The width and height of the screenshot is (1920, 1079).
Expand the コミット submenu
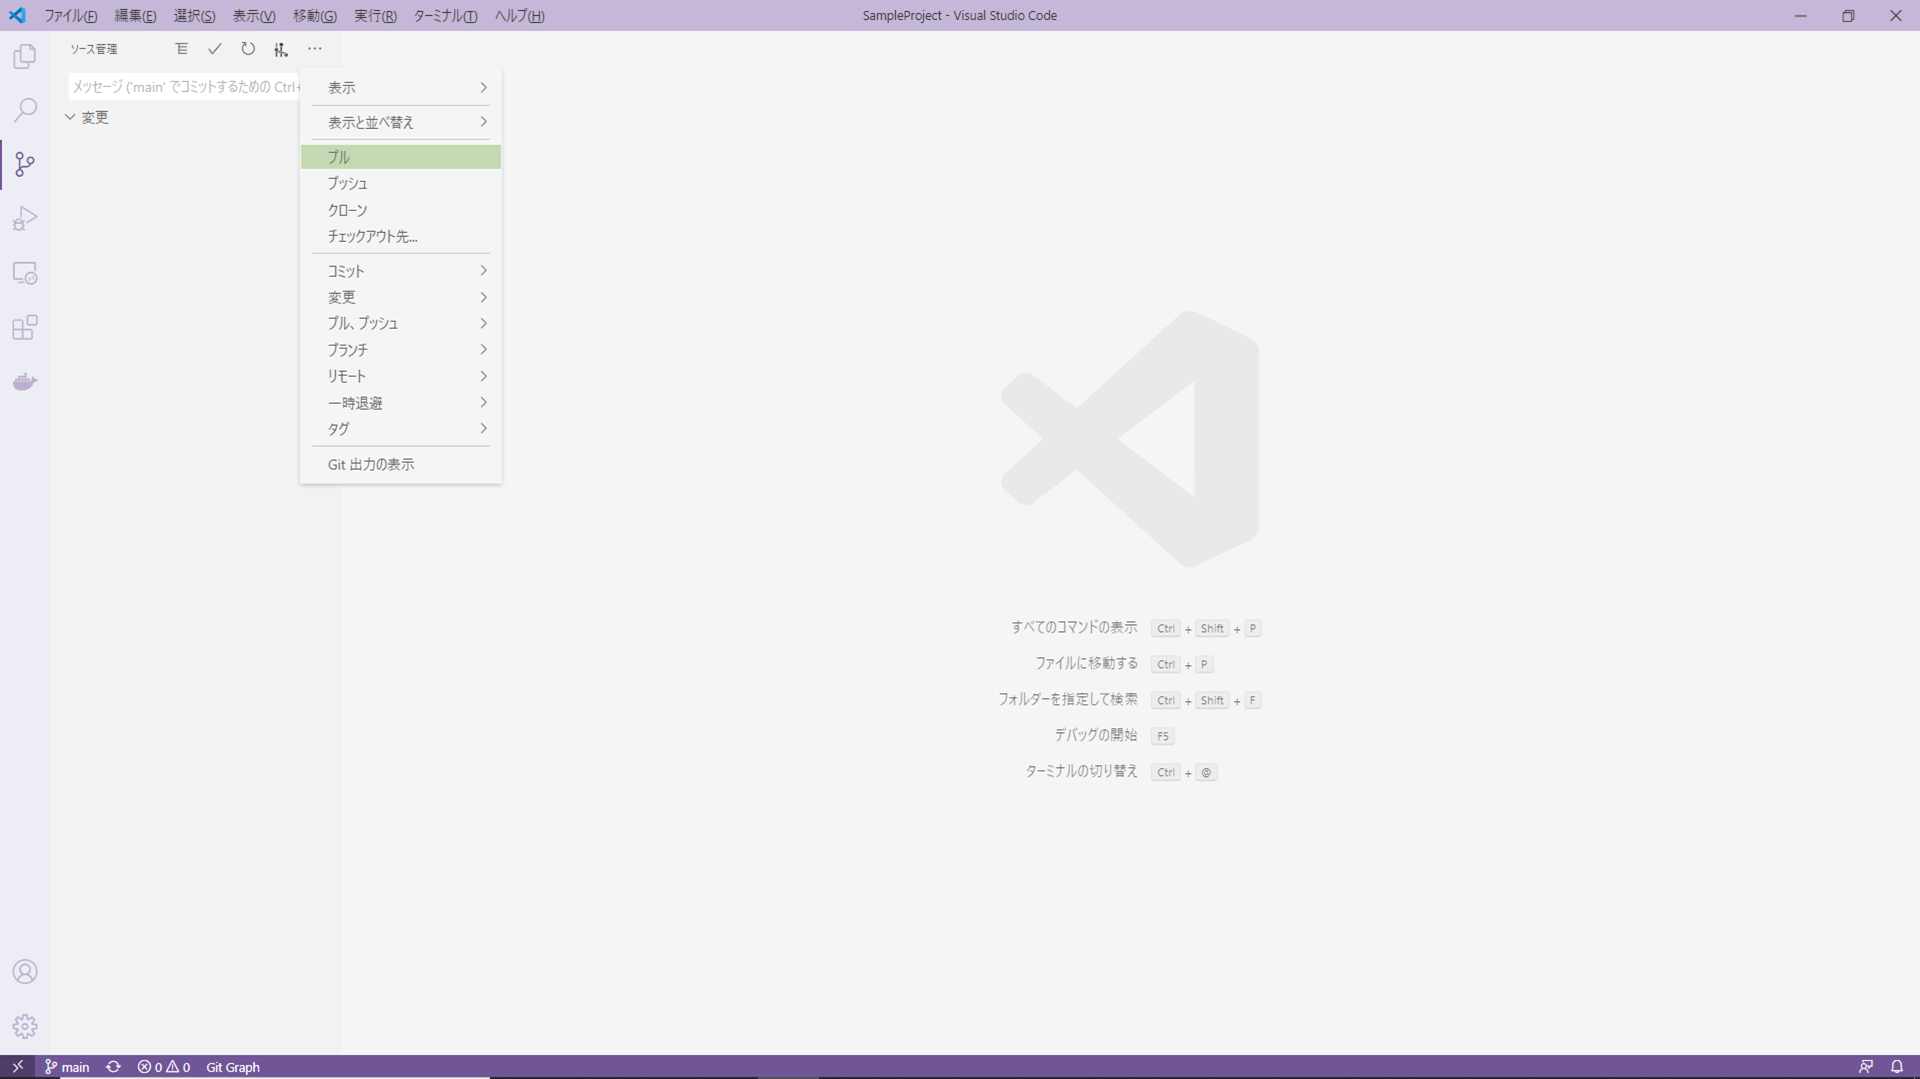(401, 271)
